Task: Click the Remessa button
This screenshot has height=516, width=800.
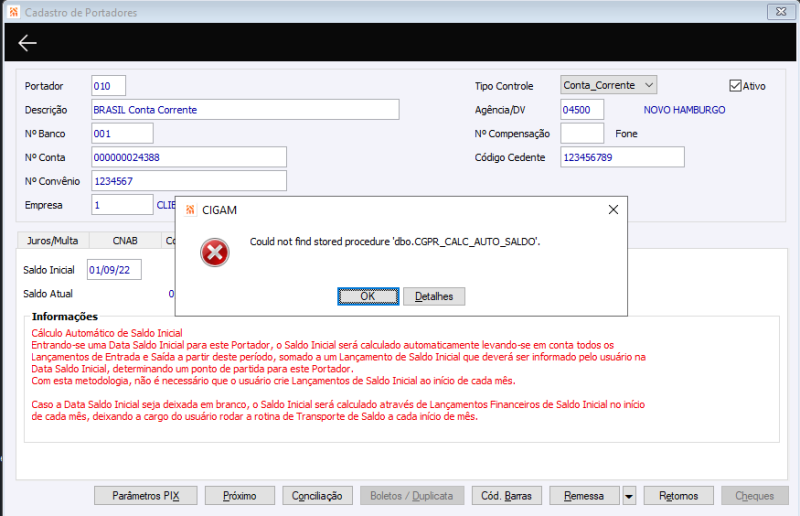Action: (x=584, y=496)
